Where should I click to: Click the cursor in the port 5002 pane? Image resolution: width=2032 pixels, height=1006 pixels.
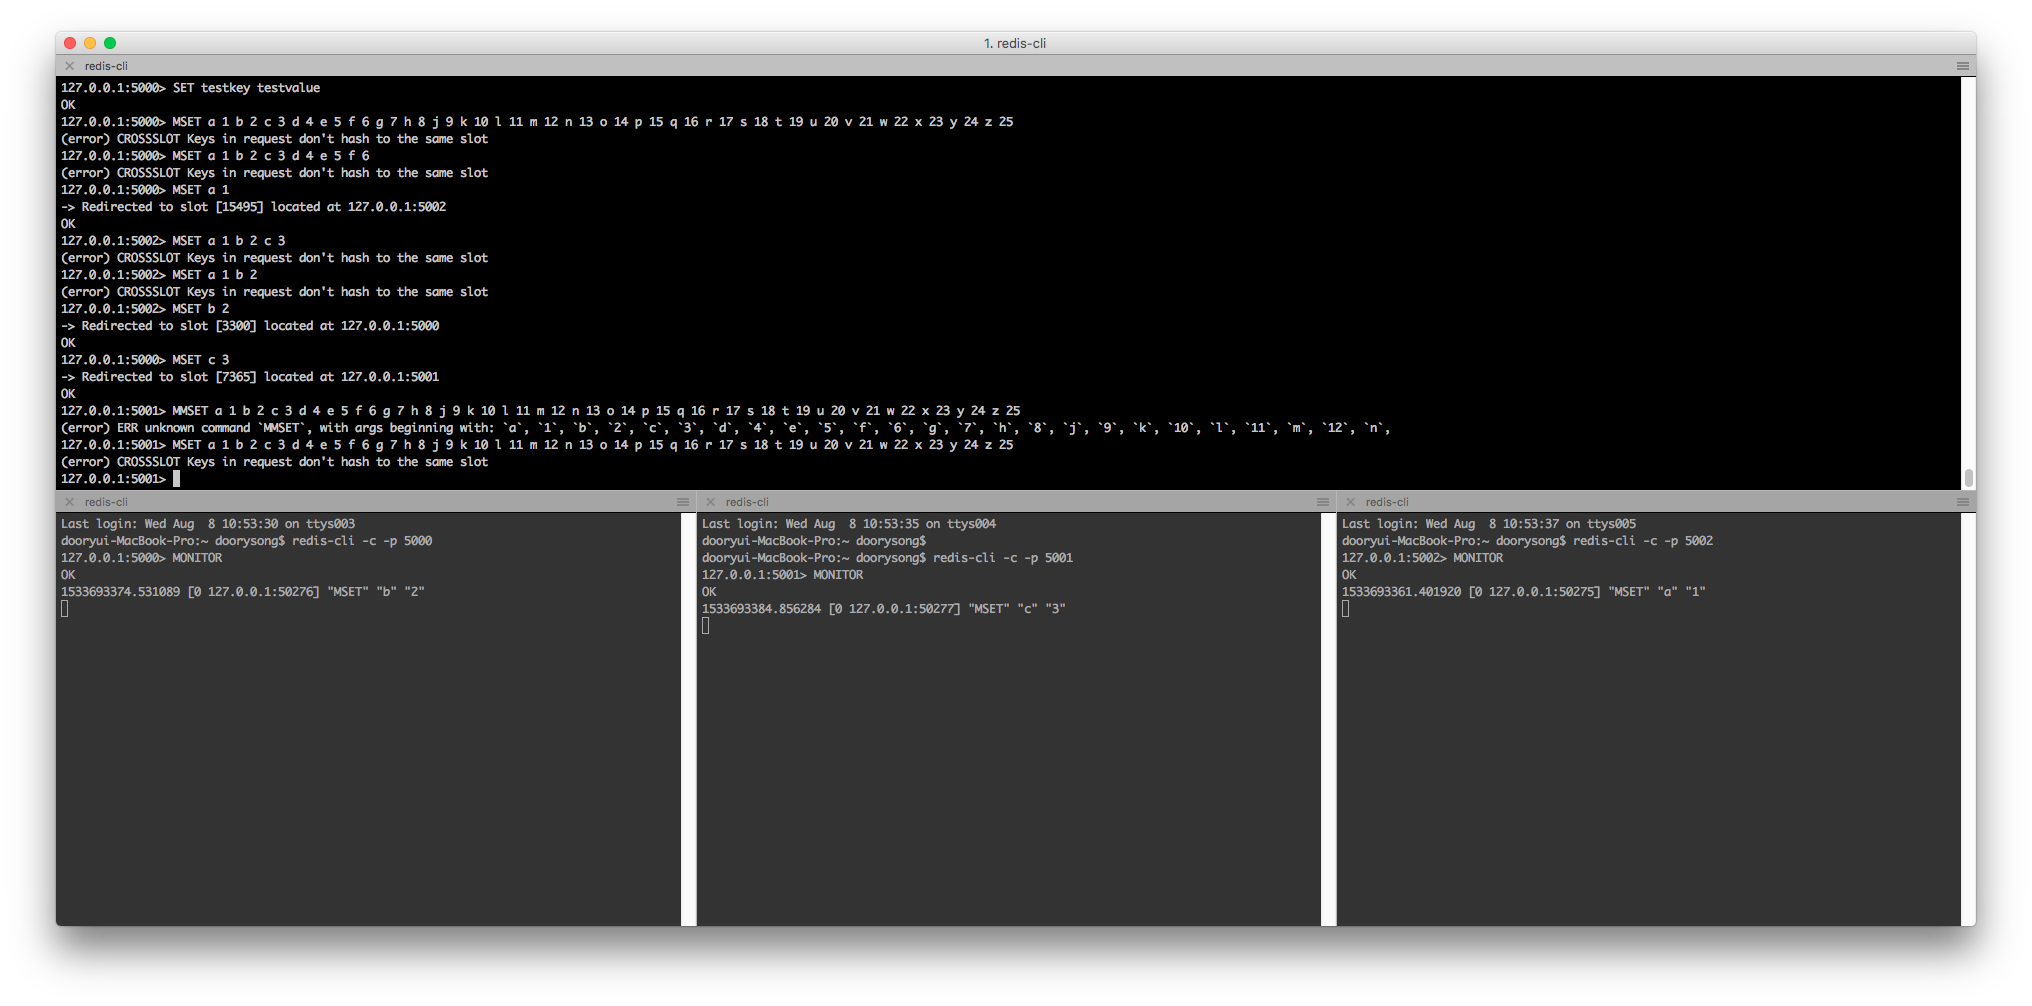pyautogui.click(x=1346, y=609)
